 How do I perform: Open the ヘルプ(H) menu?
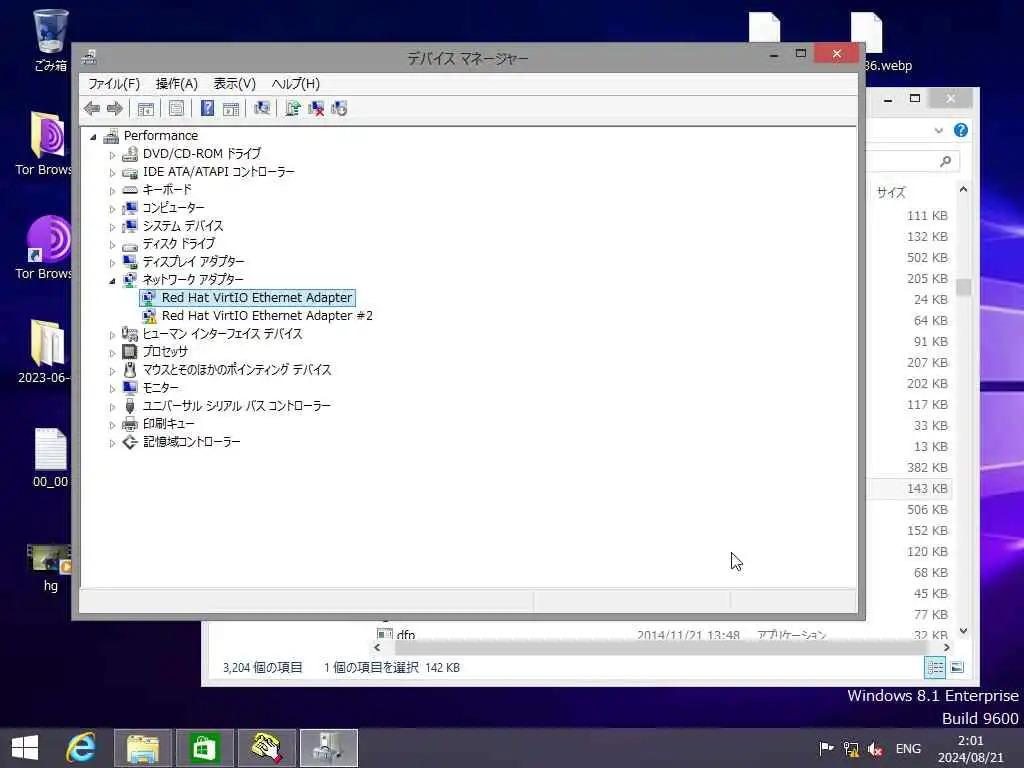[x=295, y=84]
